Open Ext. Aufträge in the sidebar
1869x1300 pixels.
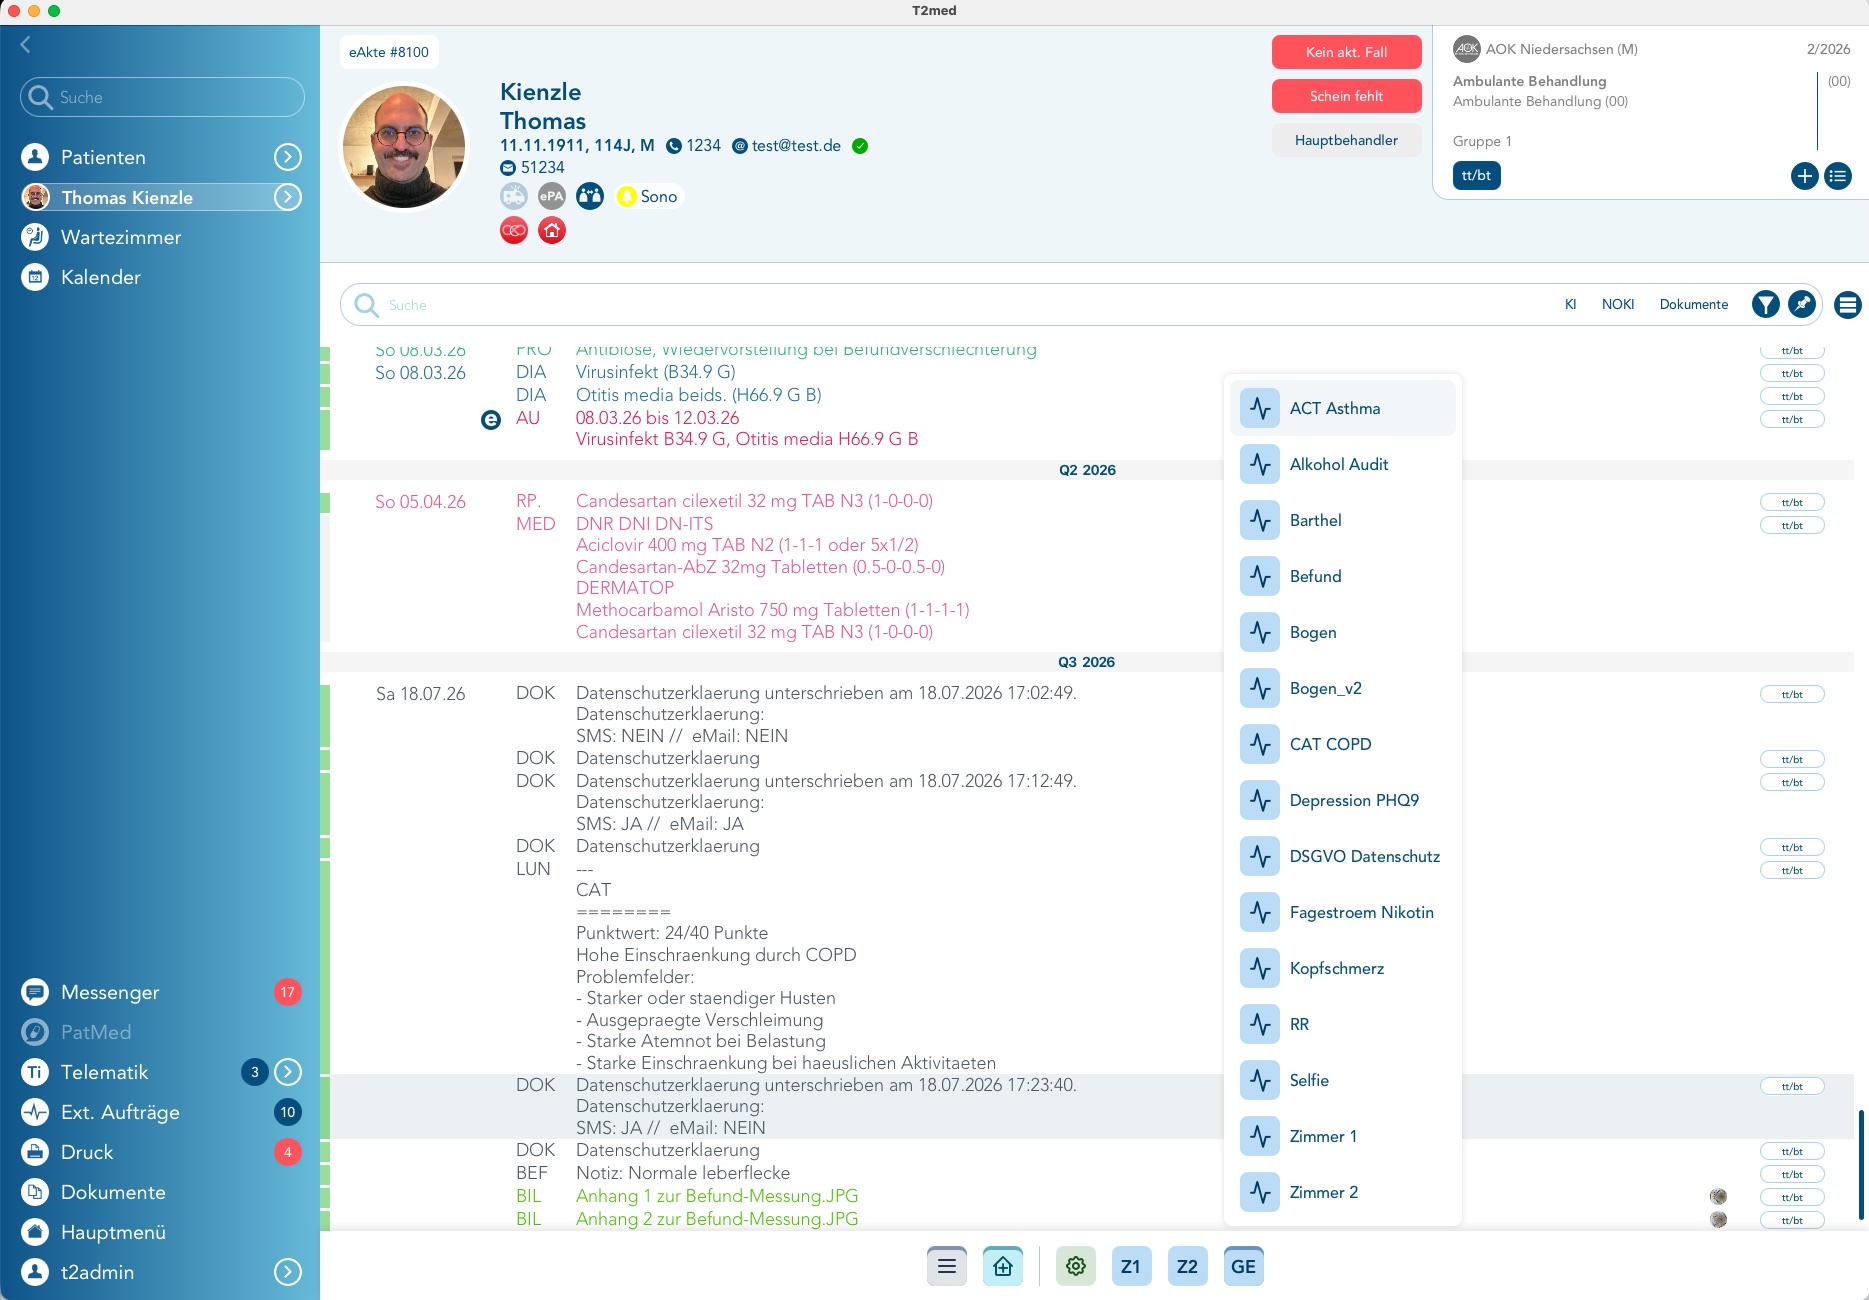(x=120, y=1112)
